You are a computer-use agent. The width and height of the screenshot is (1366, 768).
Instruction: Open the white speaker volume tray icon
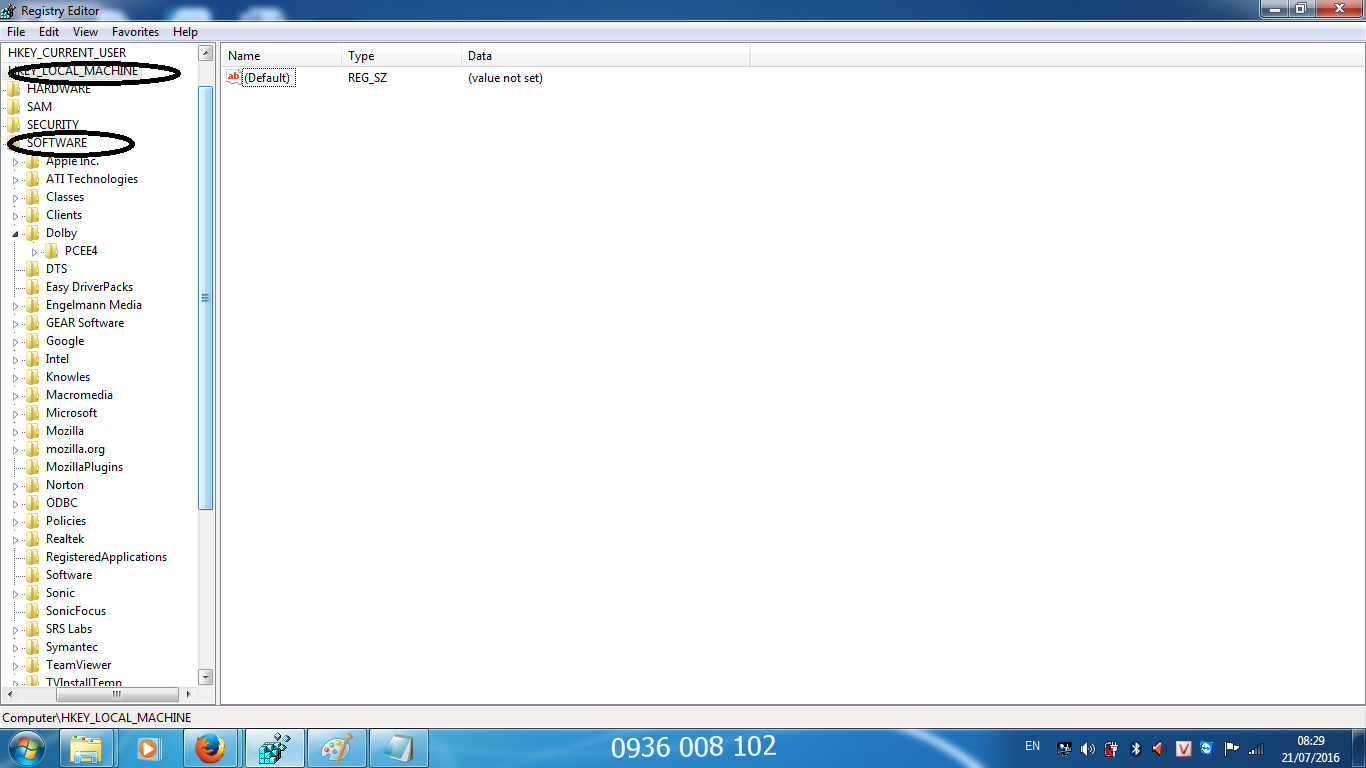[x=1088, y=748]
